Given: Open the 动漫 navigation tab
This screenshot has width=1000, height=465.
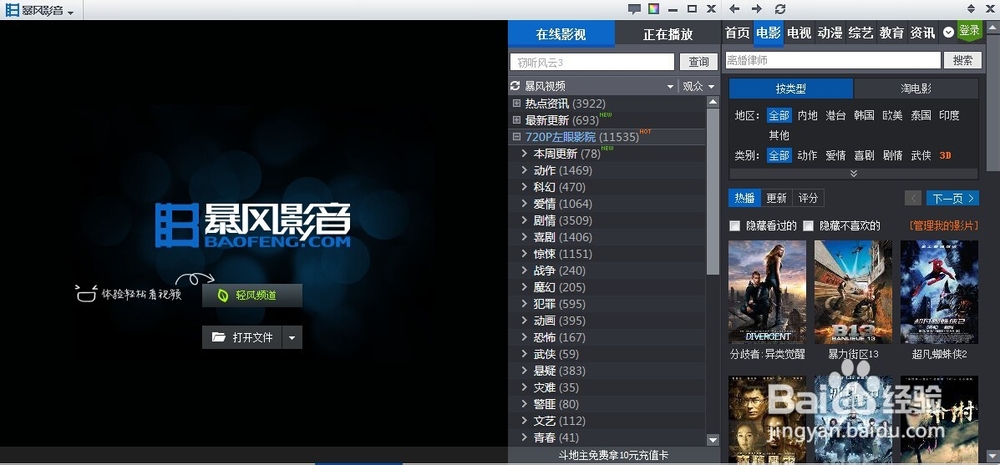Looking at the screenshot, I should point(830,33).
